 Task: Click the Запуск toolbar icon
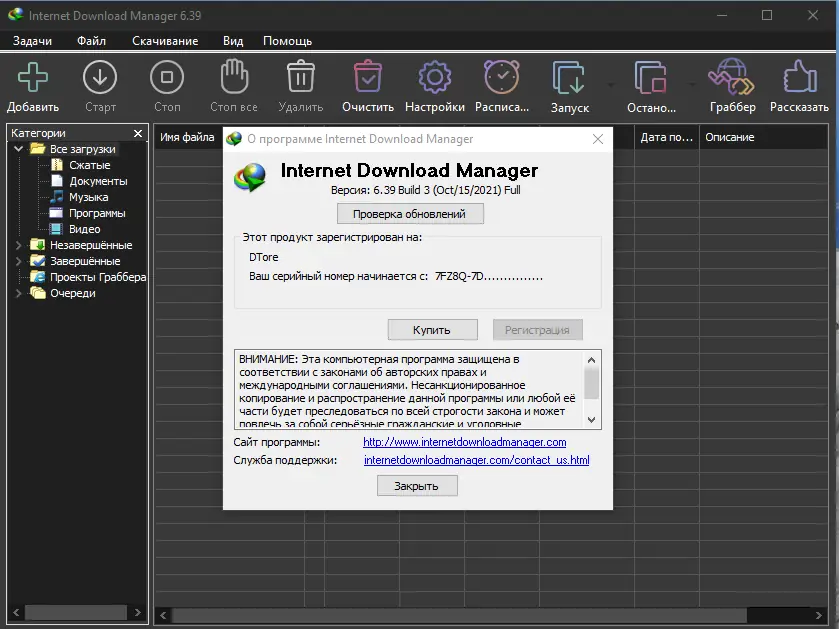tap(570, 78)
